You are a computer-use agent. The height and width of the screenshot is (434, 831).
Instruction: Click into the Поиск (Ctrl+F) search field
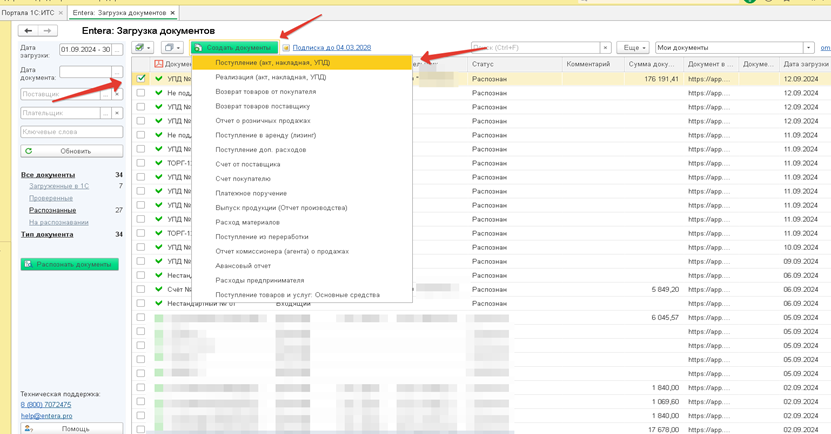click(x=535, y=48)
